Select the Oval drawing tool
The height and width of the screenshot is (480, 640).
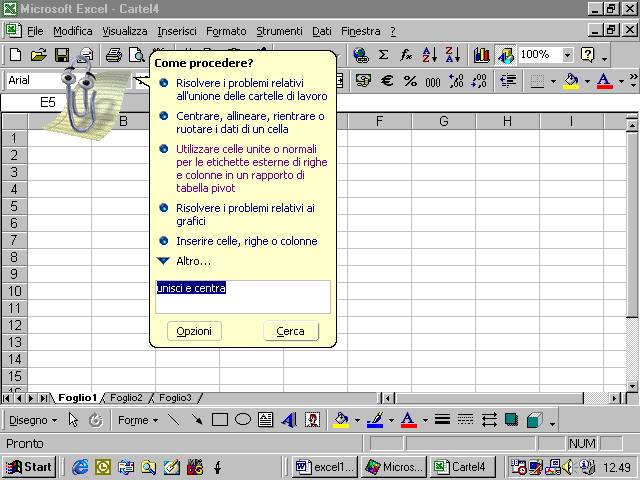click(243, 420)
